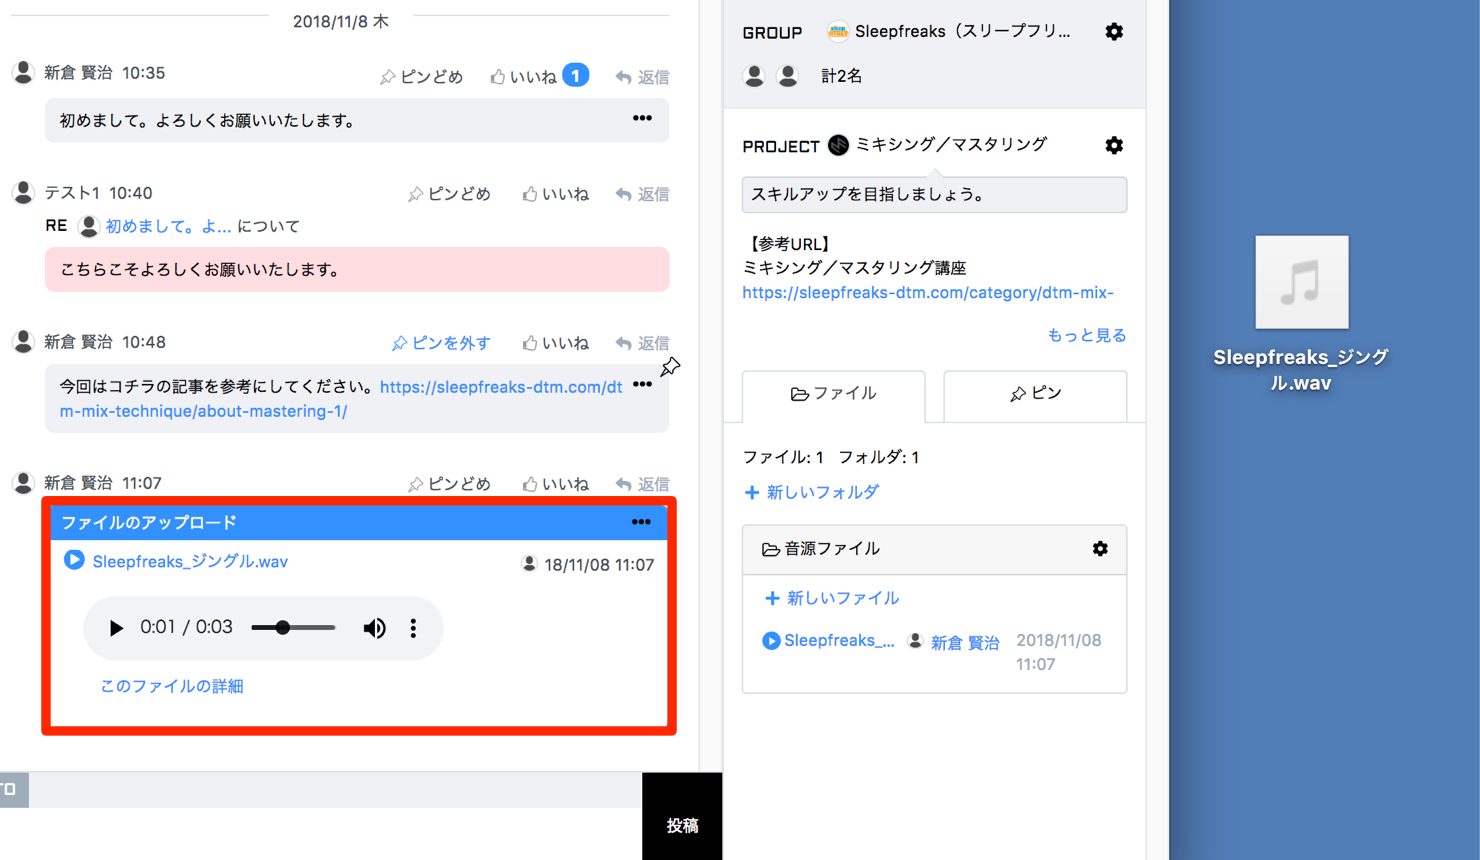
Task: Open more options for 初めまして message
Action: click(x=642, y=119)
